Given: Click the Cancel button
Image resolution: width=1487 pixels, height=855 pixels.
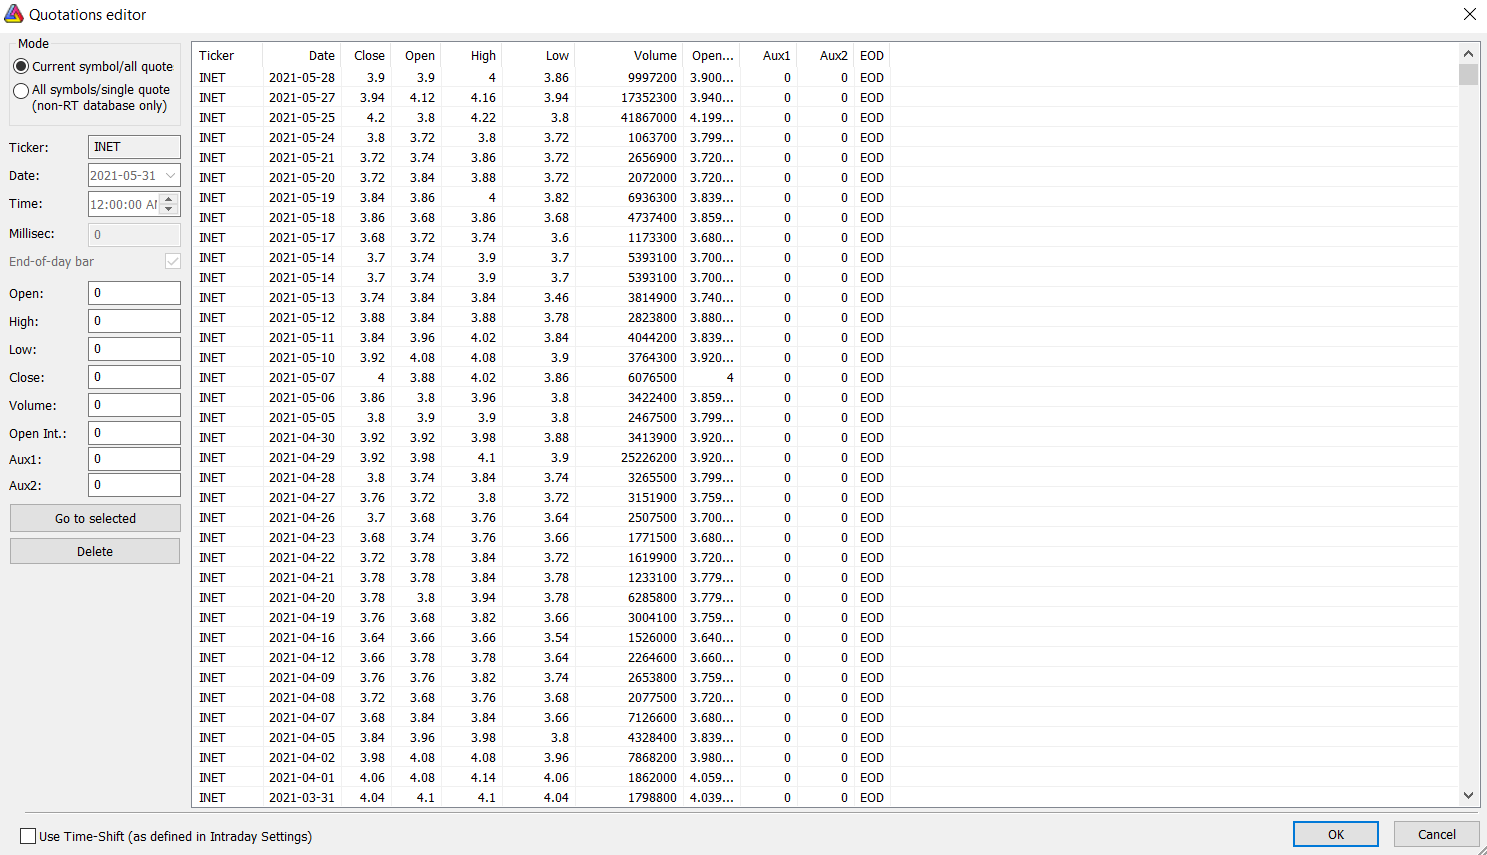Looking at the screenshot, I should pos(1436,834).
